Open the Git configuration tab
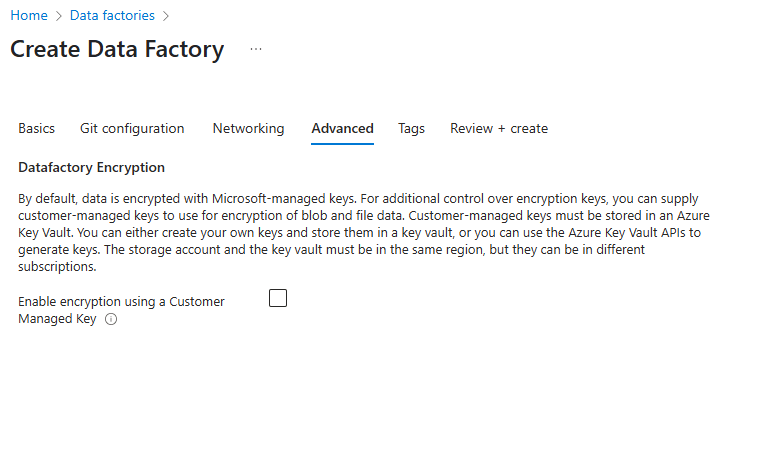The width and height of the screenshot is (765, 457). pos(132,128)
